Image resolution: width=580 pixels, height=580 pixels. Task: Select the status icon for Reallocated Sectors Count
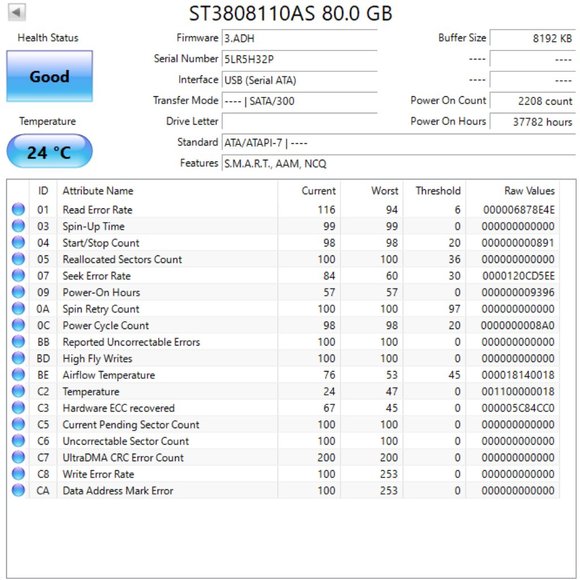point(18,259)
